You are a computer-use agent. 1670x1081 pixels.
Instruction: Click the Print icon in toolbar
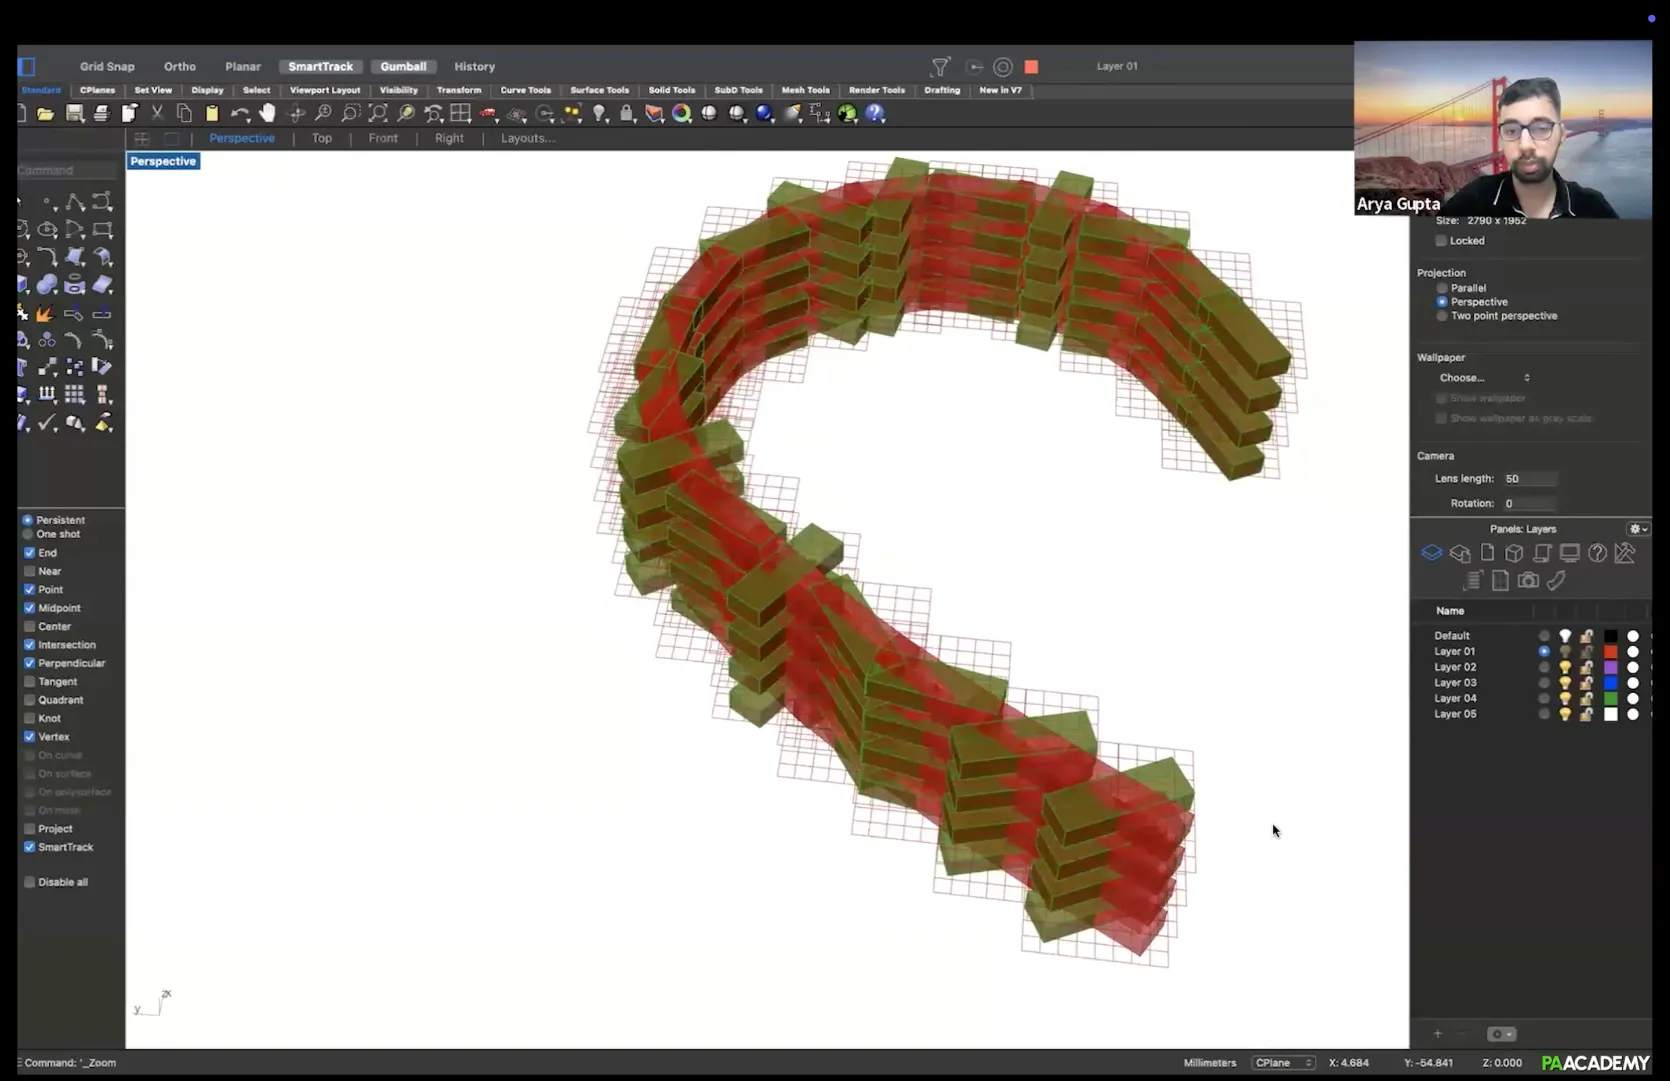(101, 113)
